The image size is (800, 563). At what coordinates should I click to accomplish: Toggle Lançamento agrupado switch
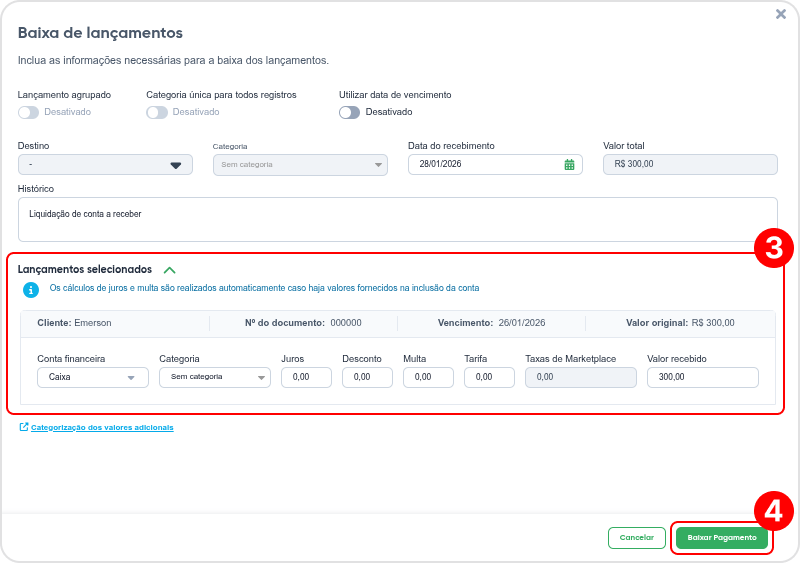[x=29, y=112]
